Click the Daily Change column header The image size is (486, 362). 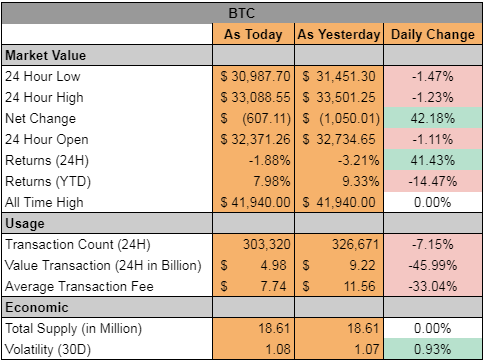click(433, 34)
